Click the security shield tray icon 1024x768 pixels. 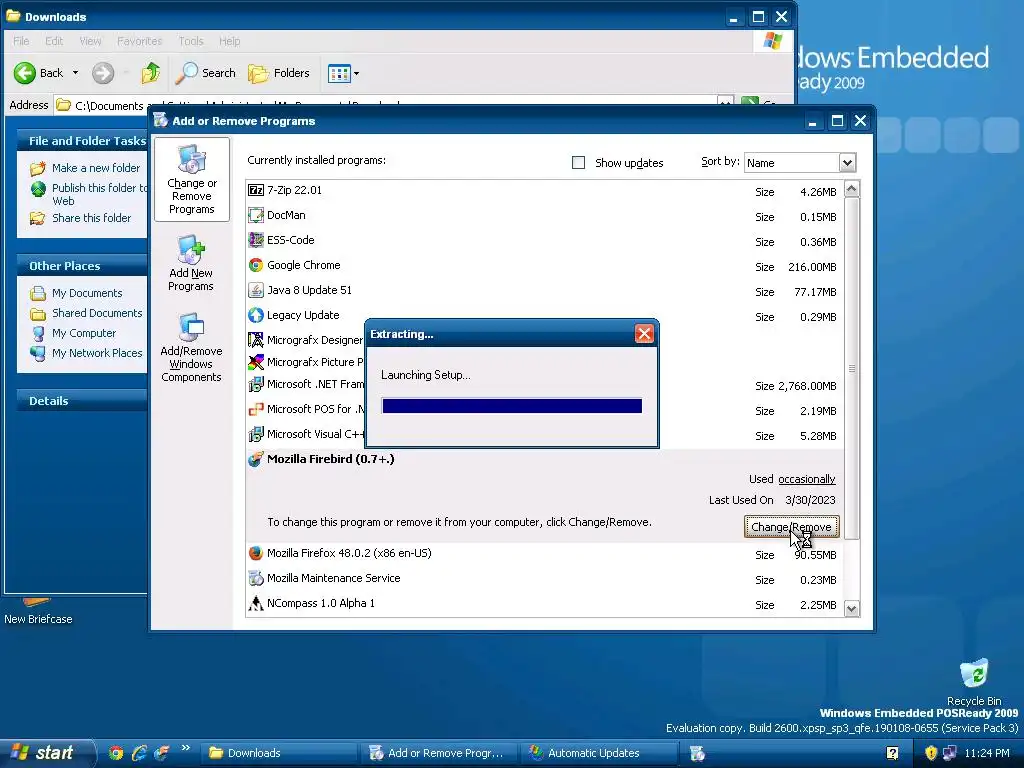pyautogui.click(x=931, y=753)
